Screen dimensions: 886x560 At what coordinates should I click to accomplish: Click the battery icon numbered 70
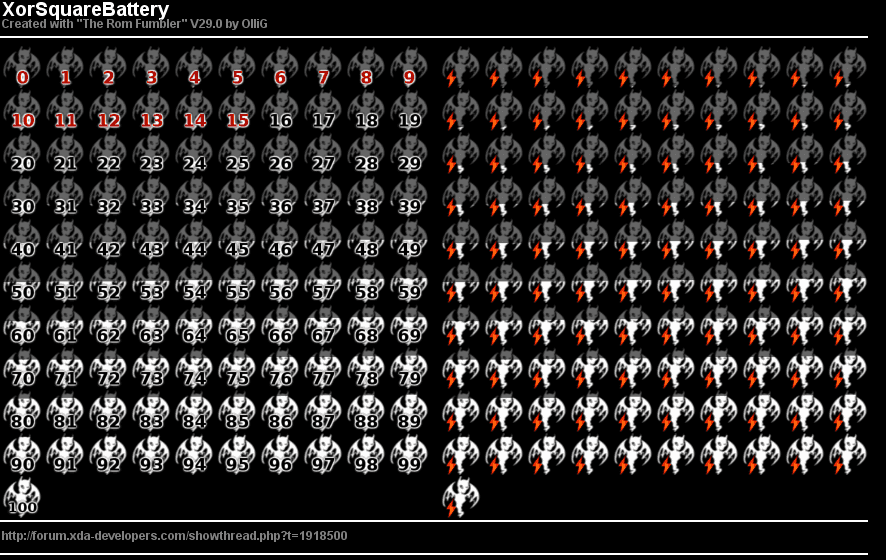point(22,368)
